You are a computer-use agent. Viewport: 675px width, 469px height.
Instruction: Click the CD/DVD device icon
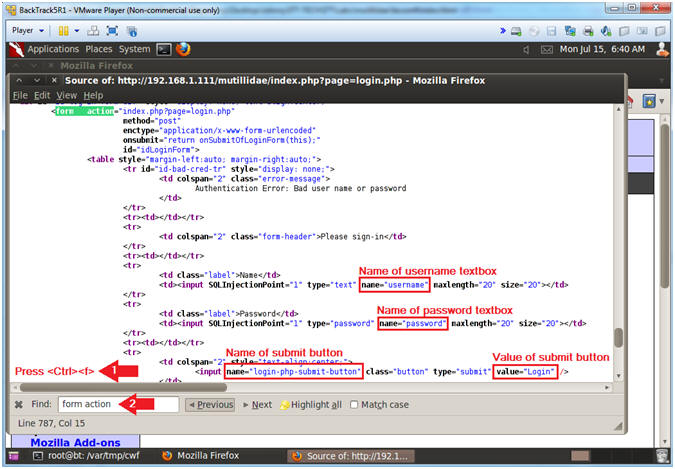(534, 31)
